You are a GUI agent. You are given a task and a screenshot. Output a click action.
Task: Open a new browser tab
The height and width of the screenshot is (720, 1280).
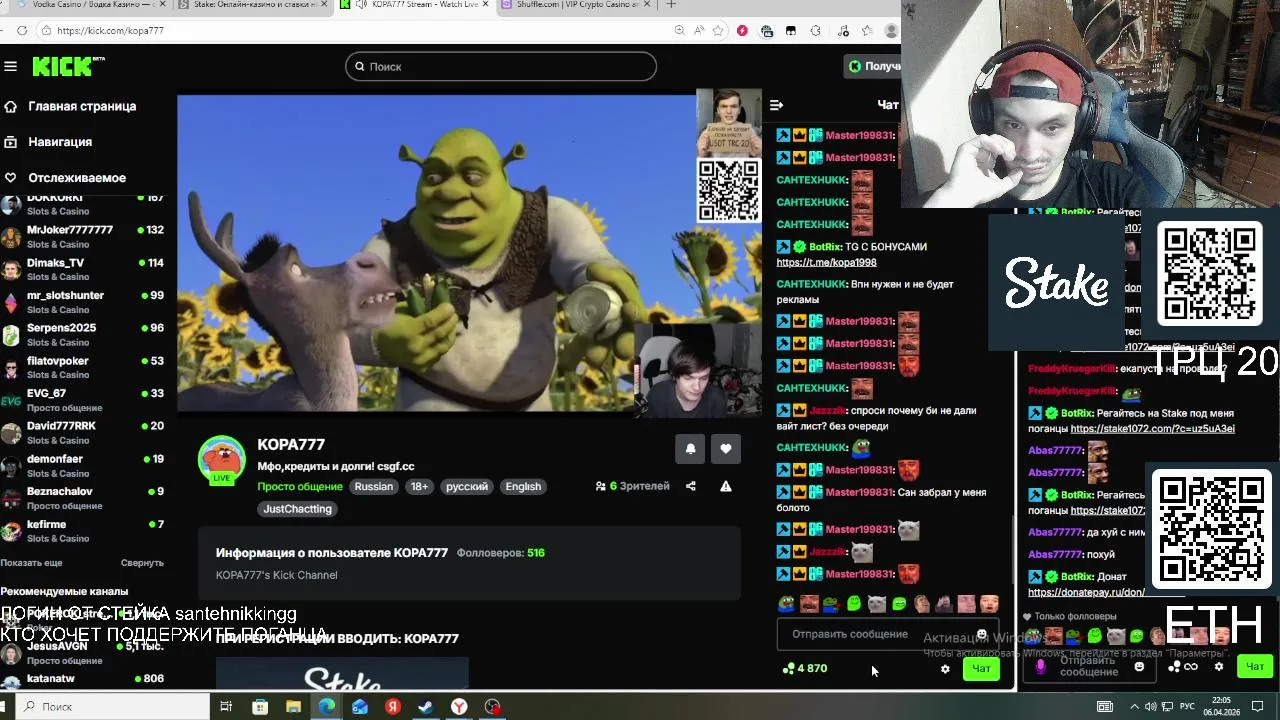pyautogui.click(x=671, y=5)
